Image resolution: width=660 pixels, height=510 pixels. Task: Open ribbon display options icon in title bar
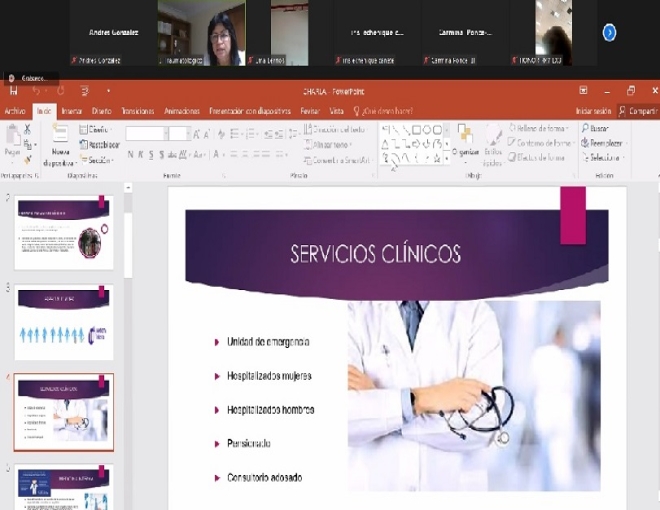pos(583,90)
